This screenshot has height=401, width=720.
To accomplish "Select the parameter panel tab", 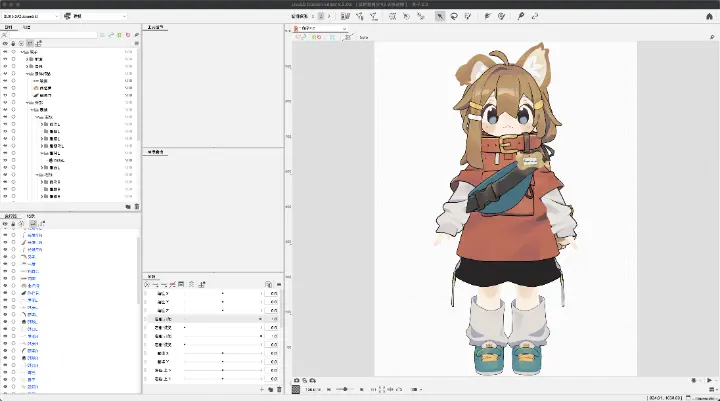I will tap(152, 276).
